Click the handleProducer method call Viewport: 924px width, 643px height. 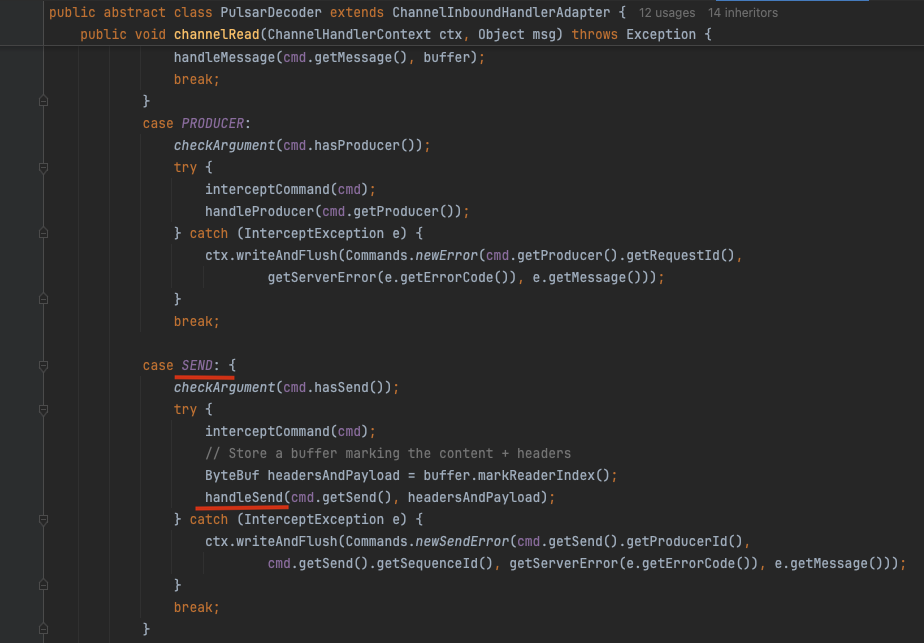(259, 212)
